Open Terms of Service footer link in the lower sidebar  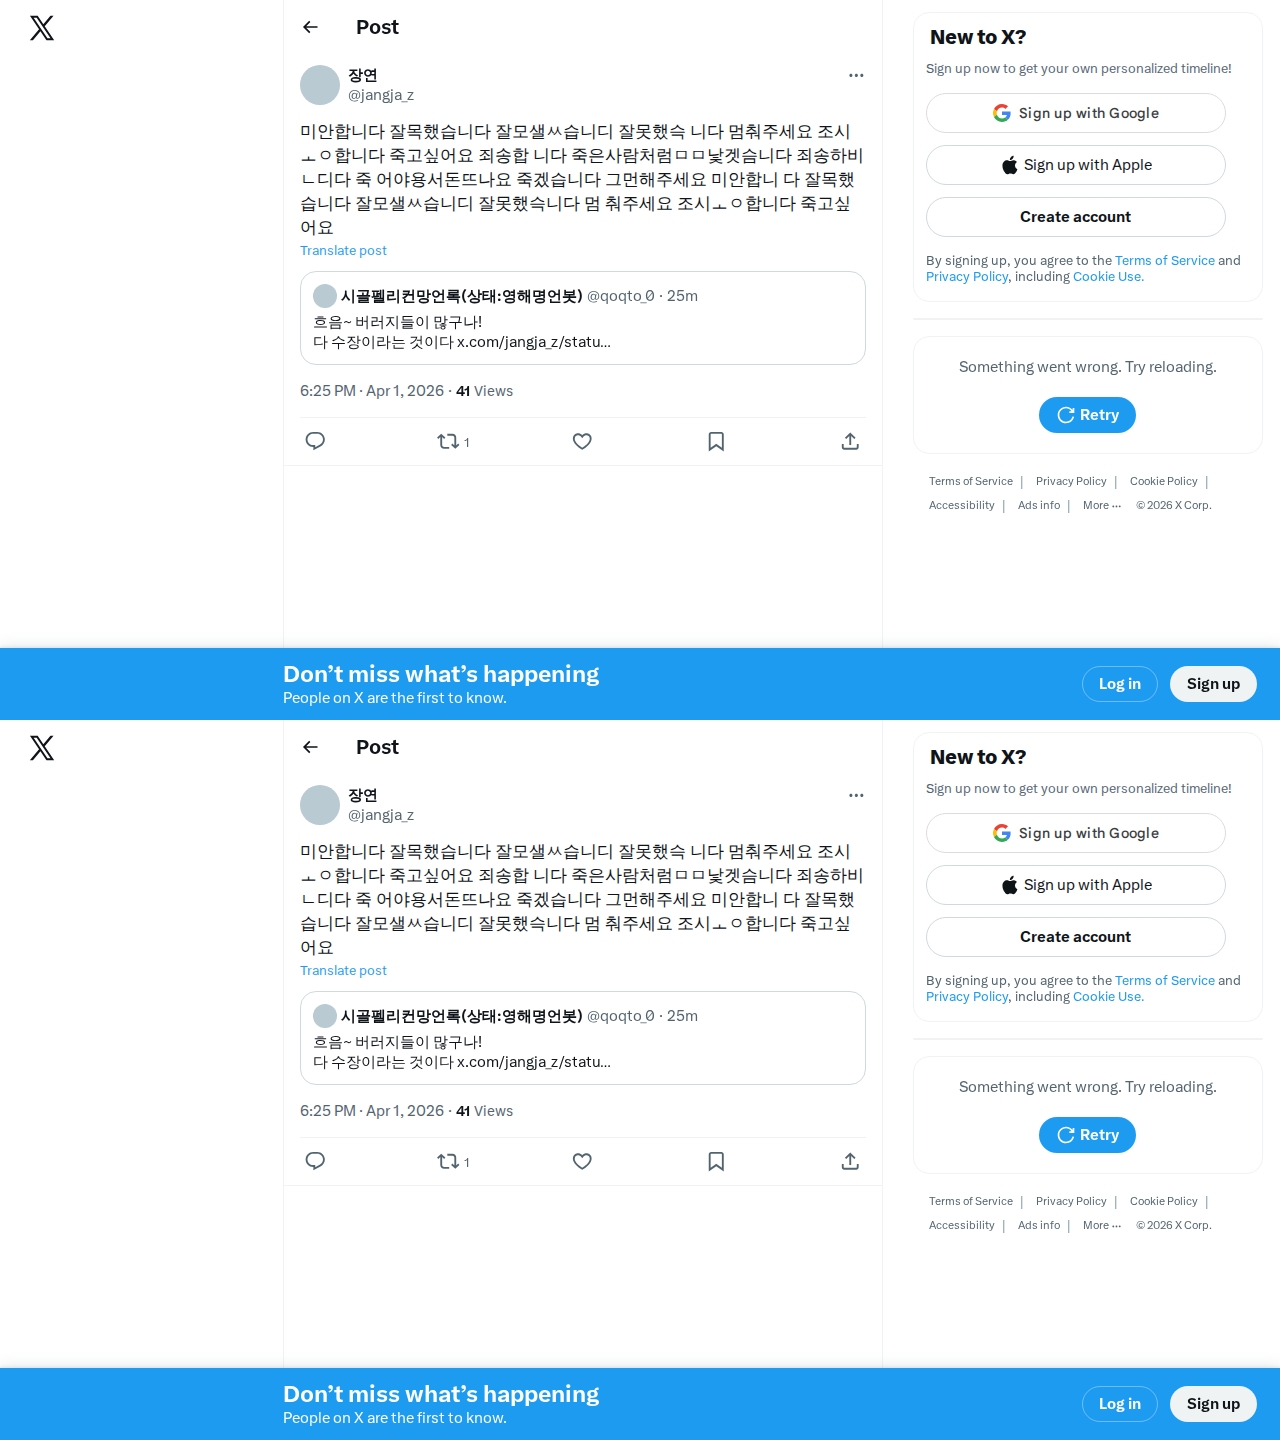(971, 1201)
